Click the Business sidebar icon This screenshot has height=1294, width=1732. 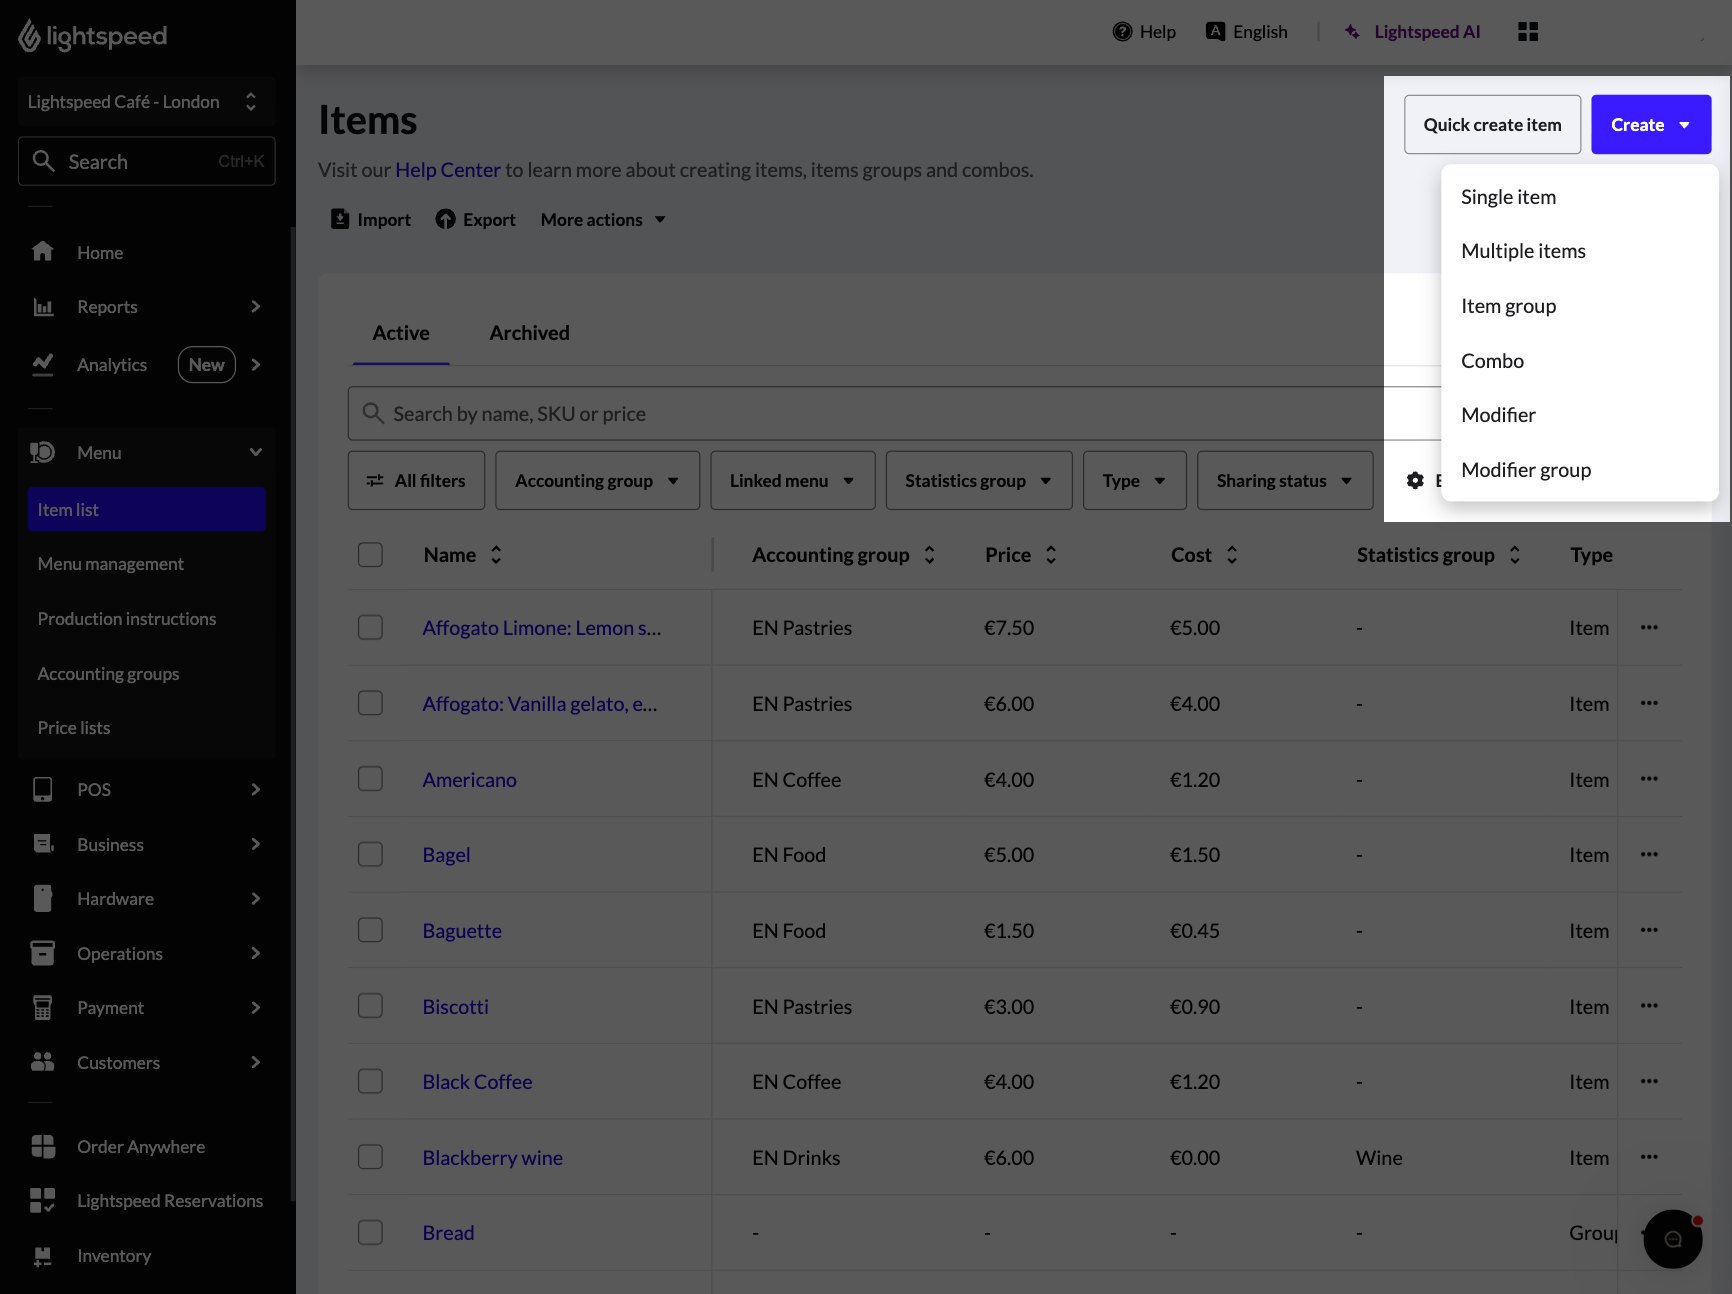42,844
